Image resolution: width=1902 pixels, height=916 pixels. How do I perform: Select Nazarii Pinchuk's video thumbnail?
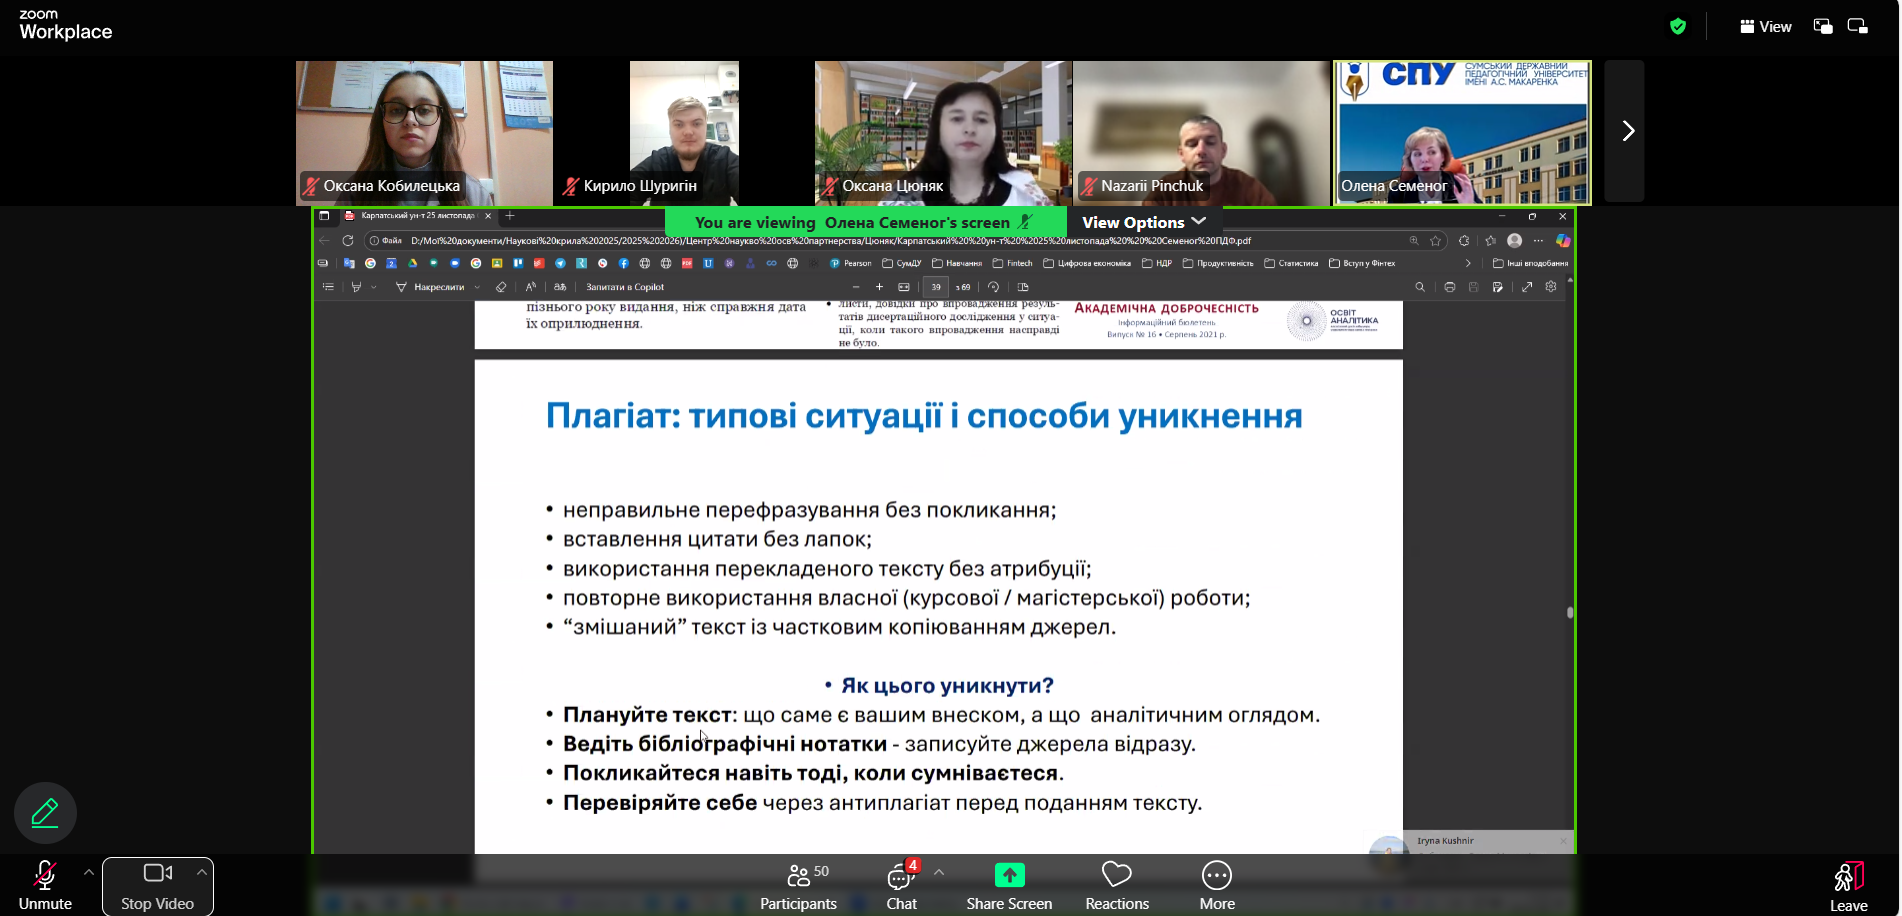tap(1201, 132)
